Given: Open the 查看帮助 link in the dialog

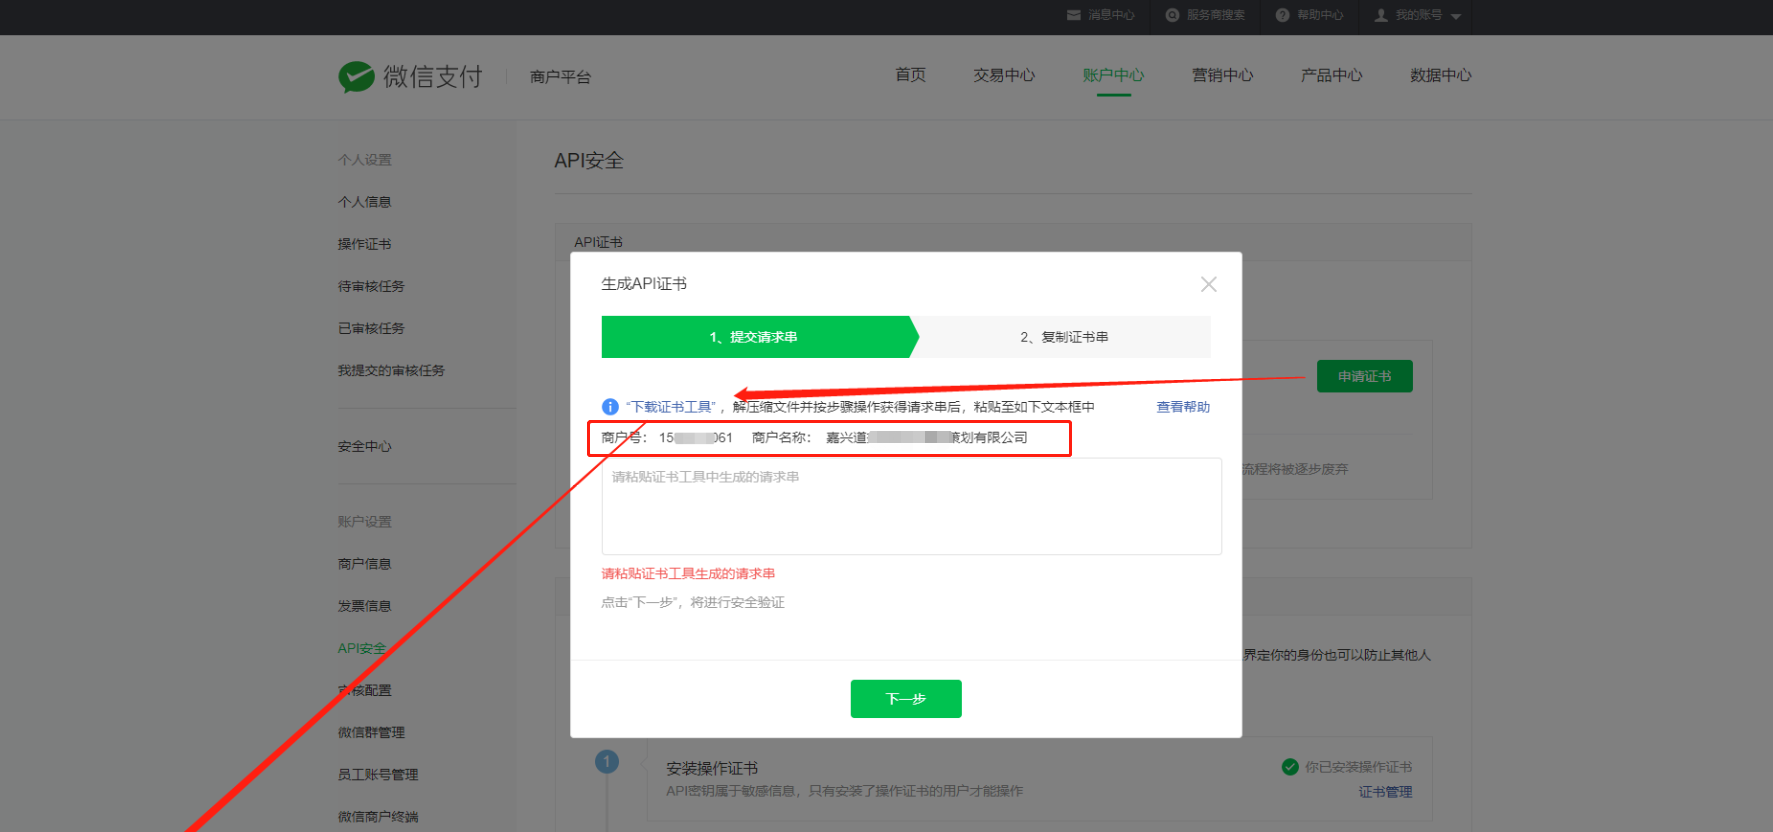Looking at the screenshot, I should point(1183,407).
